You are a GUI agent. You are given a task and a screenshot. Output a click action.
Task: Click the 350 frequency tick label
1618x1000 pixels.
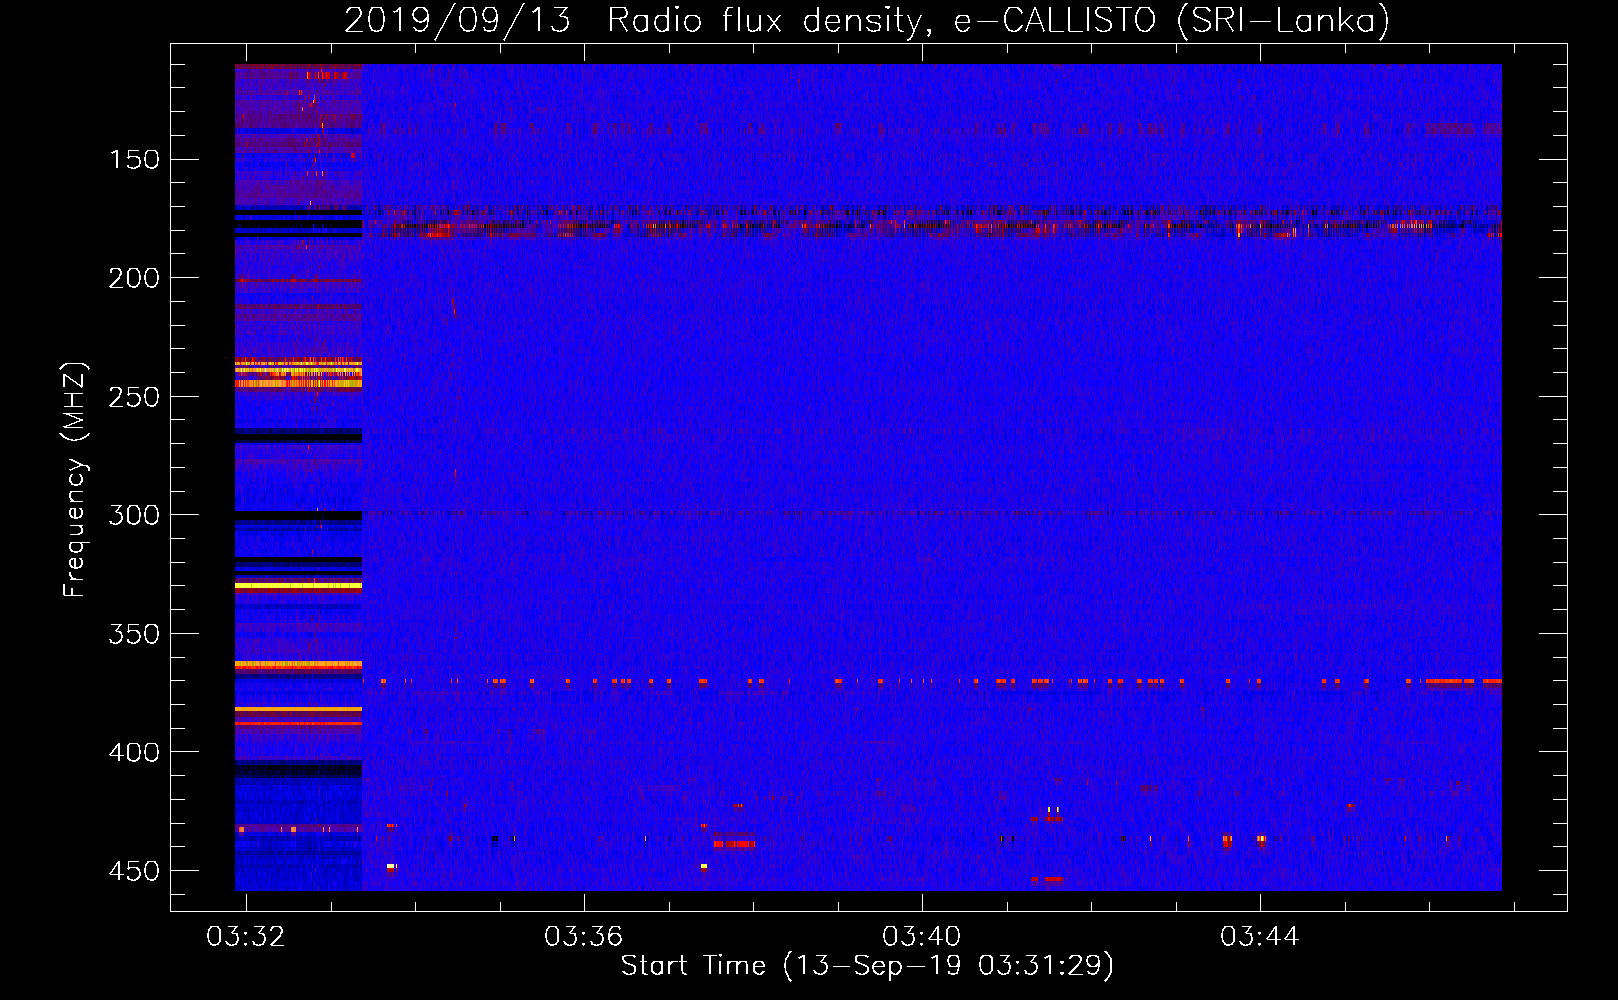pyautogui.click(x=134, y=634)
